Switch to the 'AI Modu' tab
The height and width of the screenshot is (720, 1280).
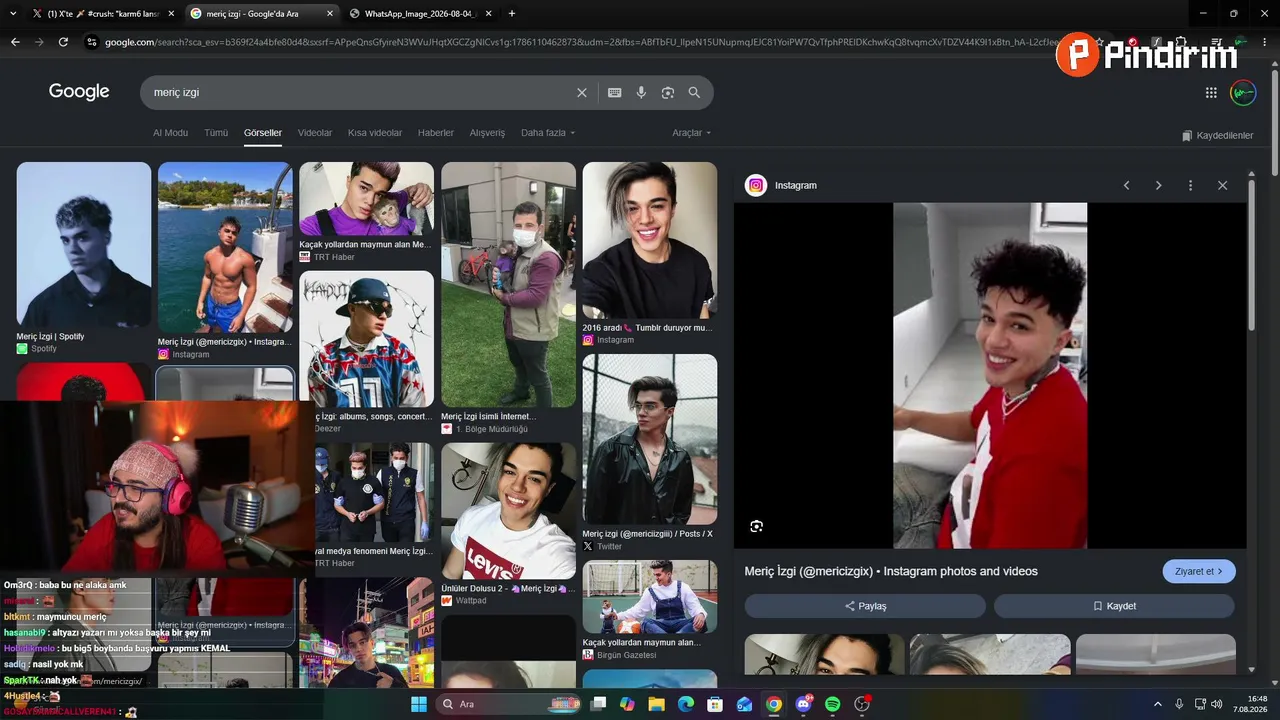pos(170,133)
